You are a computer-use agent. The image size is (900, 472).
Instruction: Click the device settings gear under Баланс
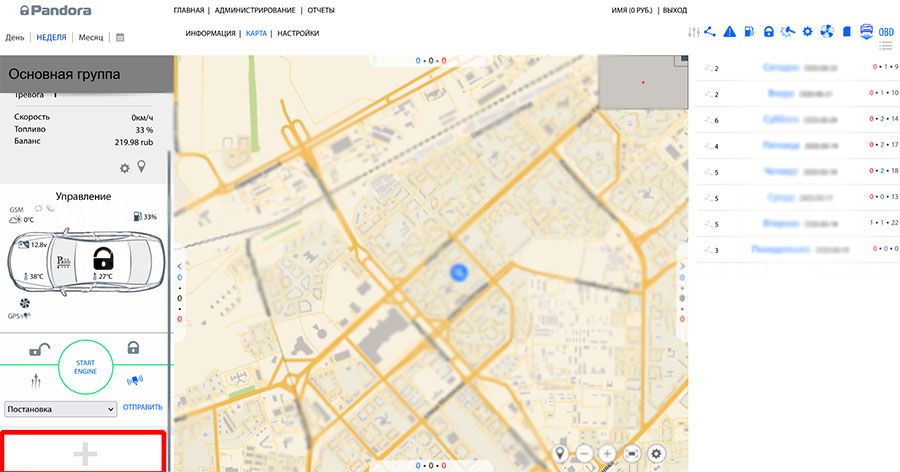click(x=125, y=168)
